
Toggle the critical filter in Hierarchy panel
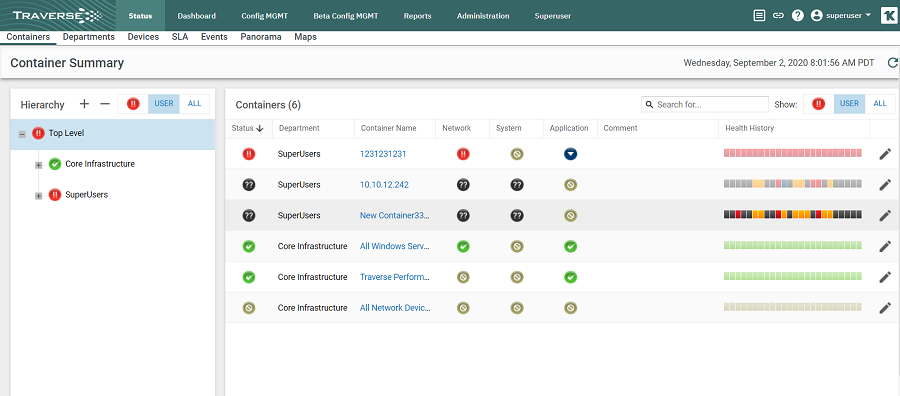coord(133,104)
